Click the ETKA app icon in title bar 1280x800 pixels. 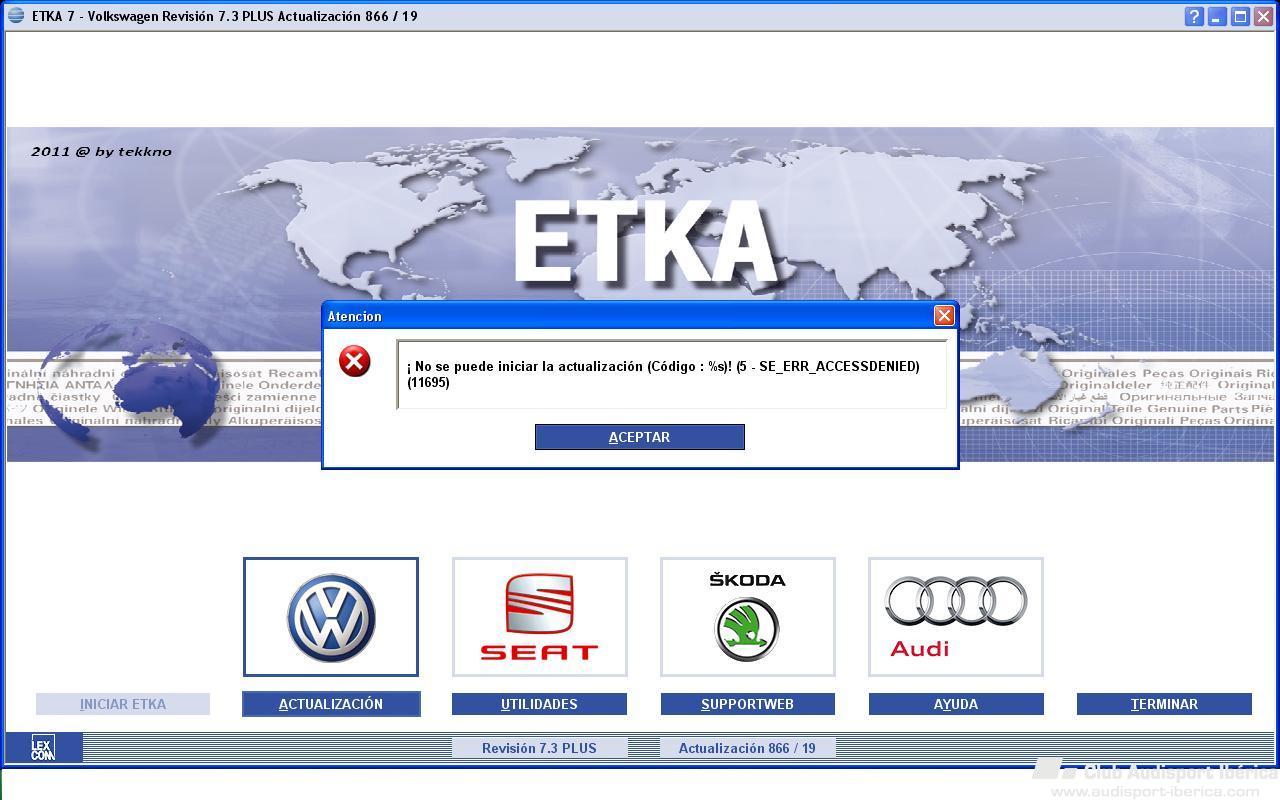click(16, 16)
